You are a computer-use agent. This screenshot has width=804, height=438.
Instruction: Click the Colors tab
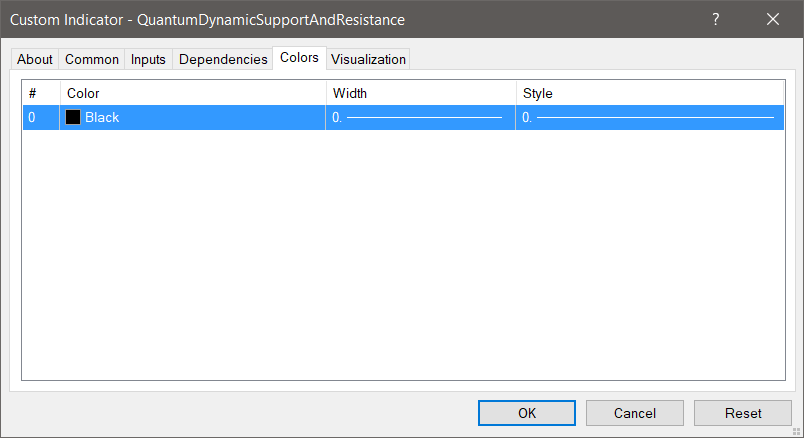point(299,58)
